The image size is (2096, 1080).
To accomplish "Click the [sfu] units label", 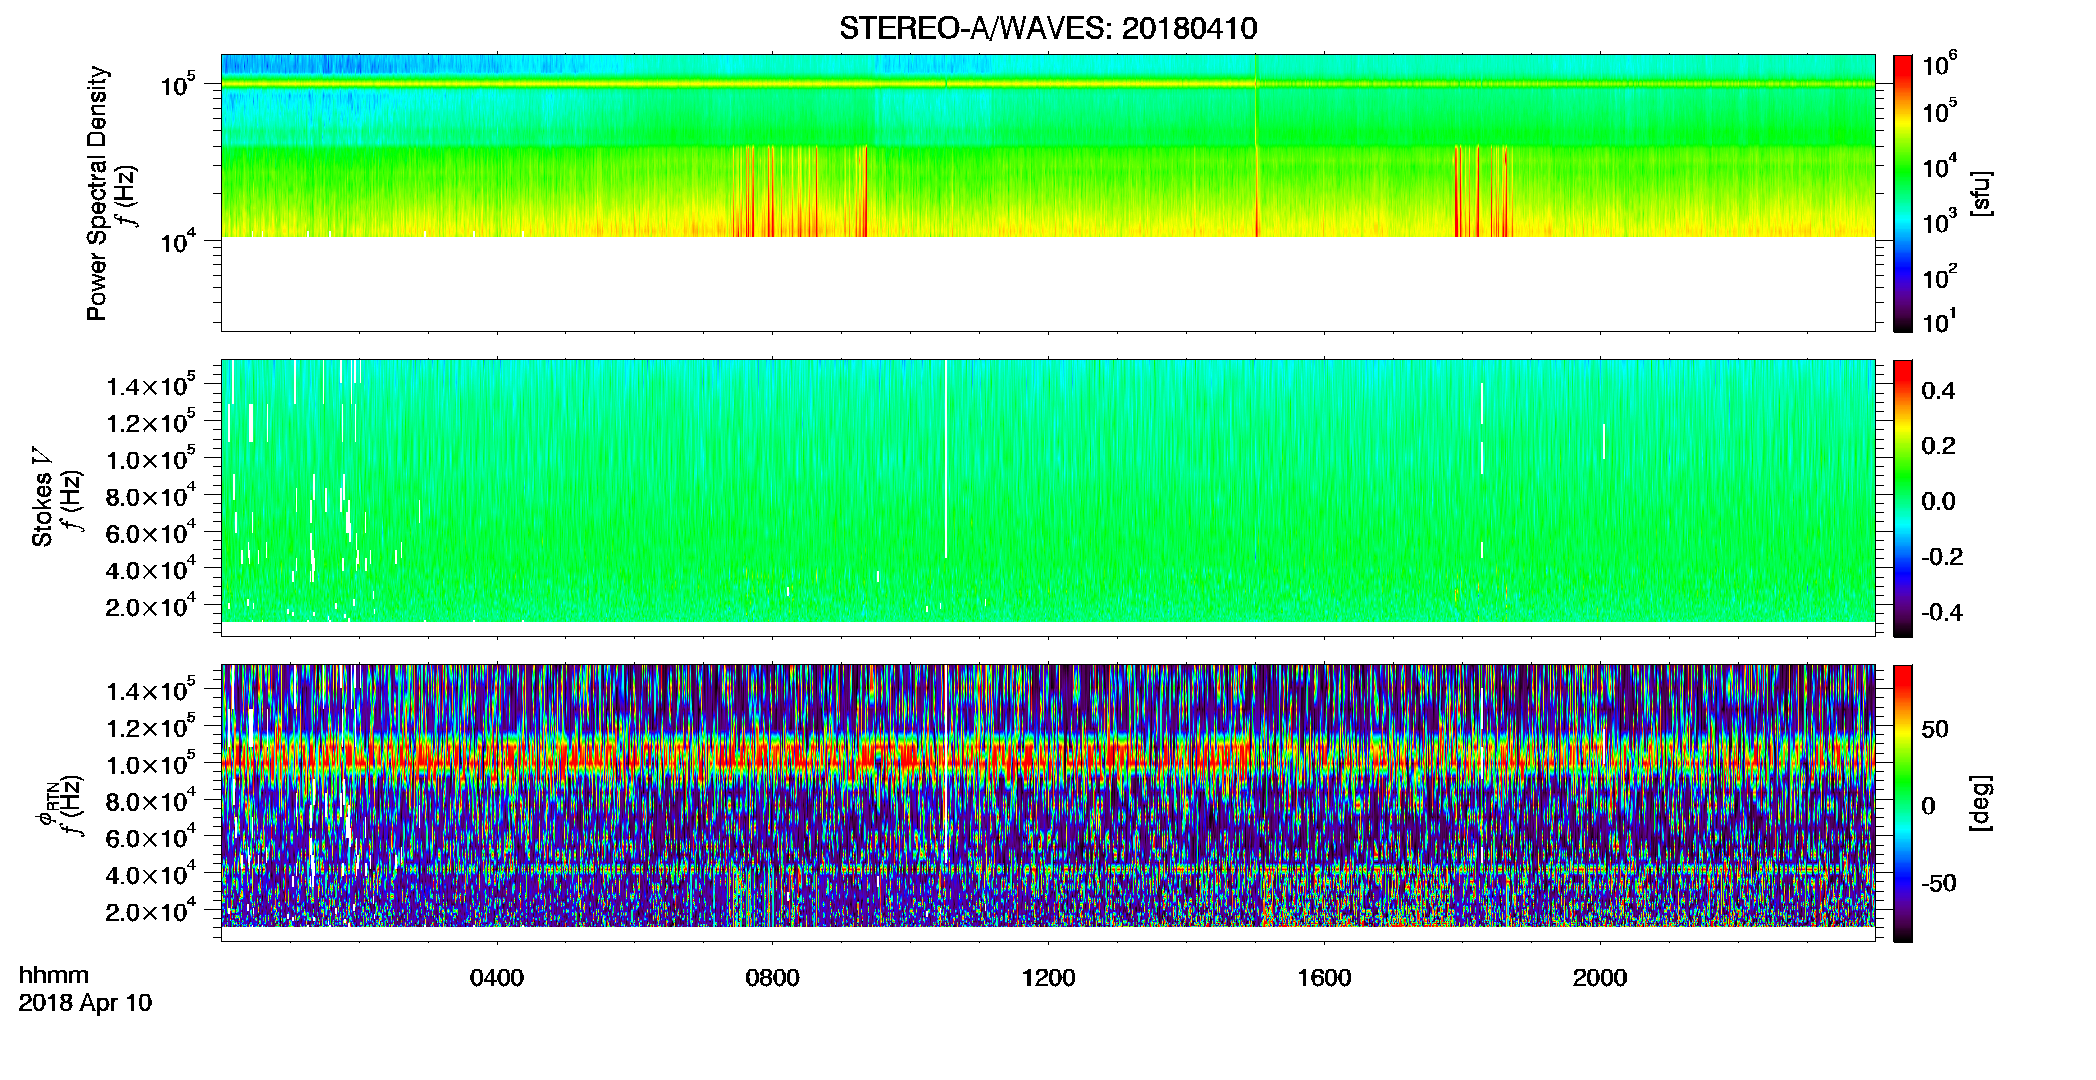I will 1981,193.
